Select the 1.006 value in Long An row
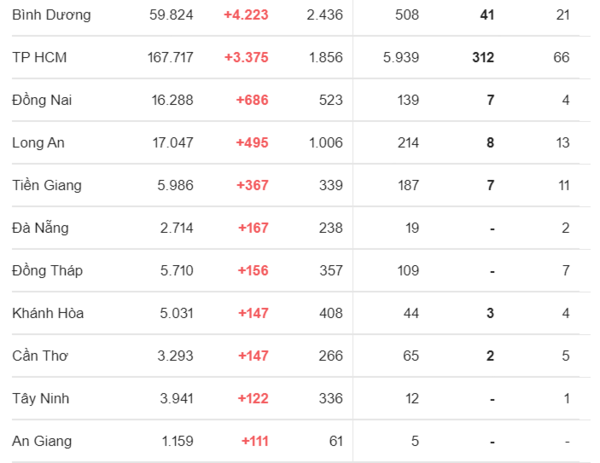Image resolution: width=600 pixels, height=463 pixels. [x=326, y=143]
